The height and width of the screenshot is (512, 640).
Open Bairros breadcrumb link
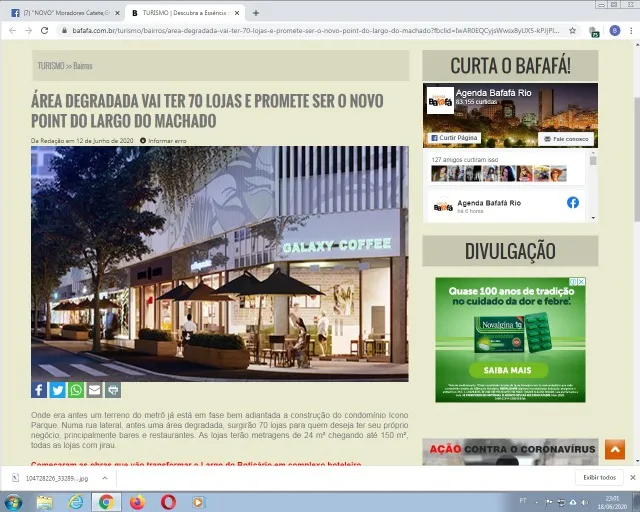83,66
